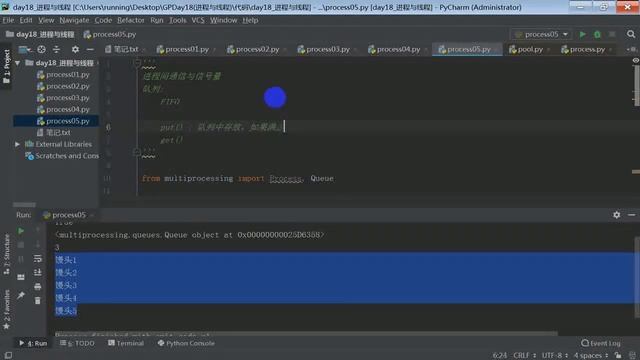
Task: Run process05 with green toolbar play button
Action: tap(582, 34)
